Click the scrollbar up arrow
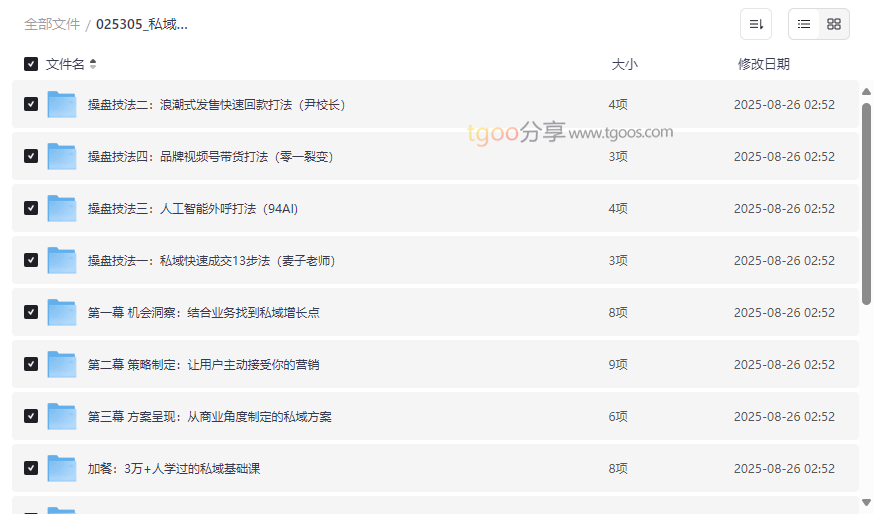The height and width of the screenshot is (514, 874). (x=866, y=92)
